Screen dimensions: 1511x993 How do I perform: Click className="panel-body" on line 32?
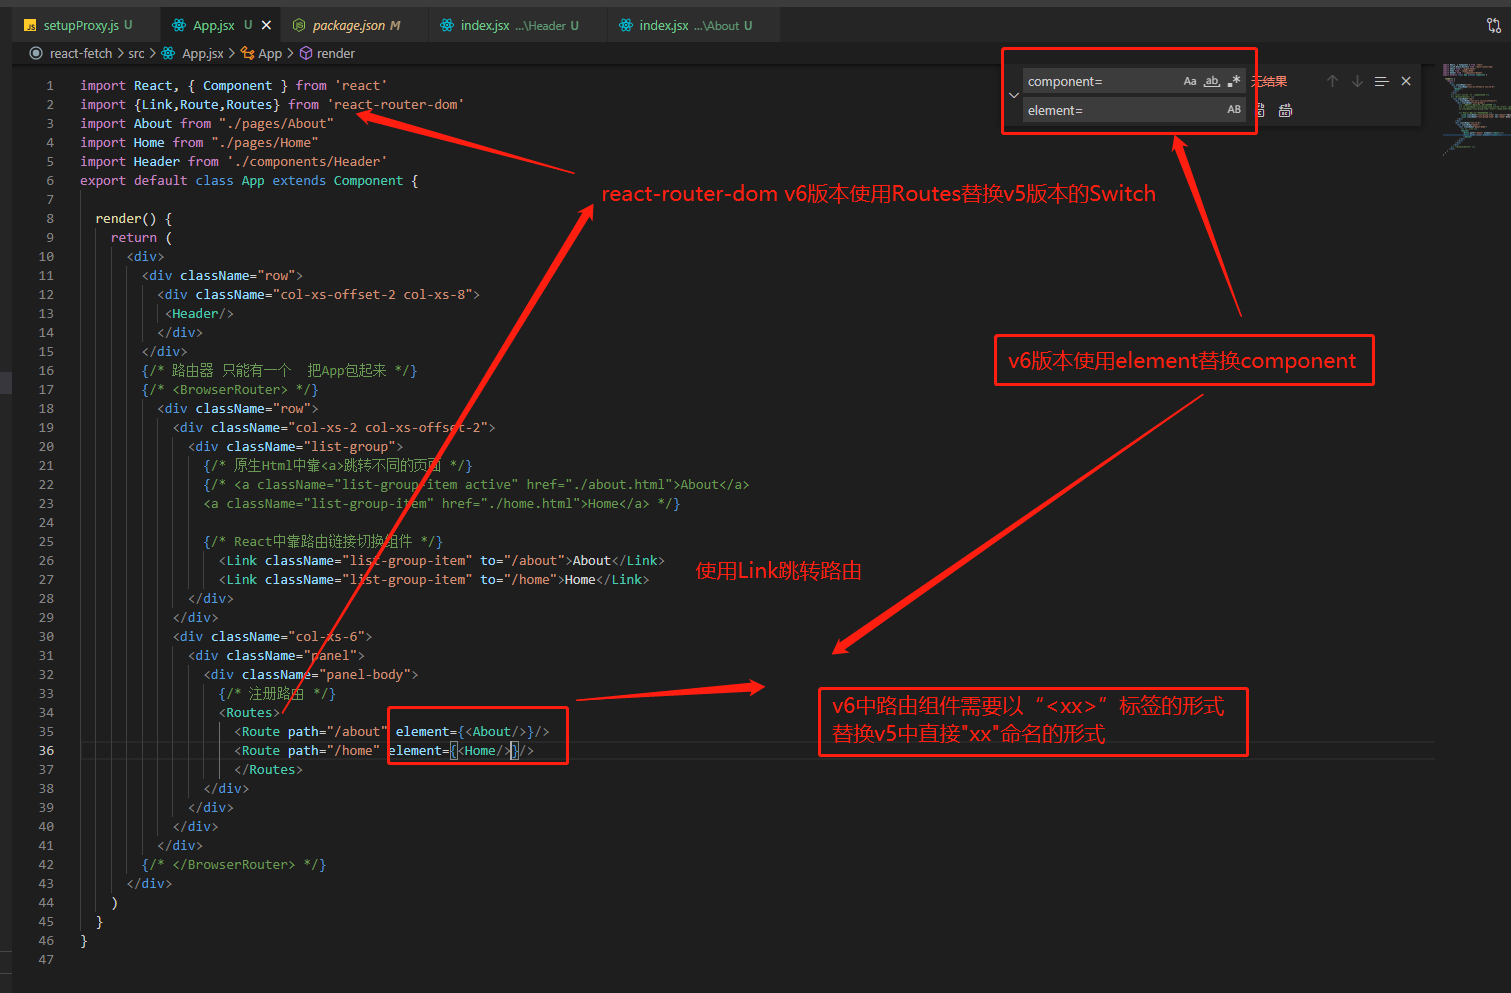point(326,674)
